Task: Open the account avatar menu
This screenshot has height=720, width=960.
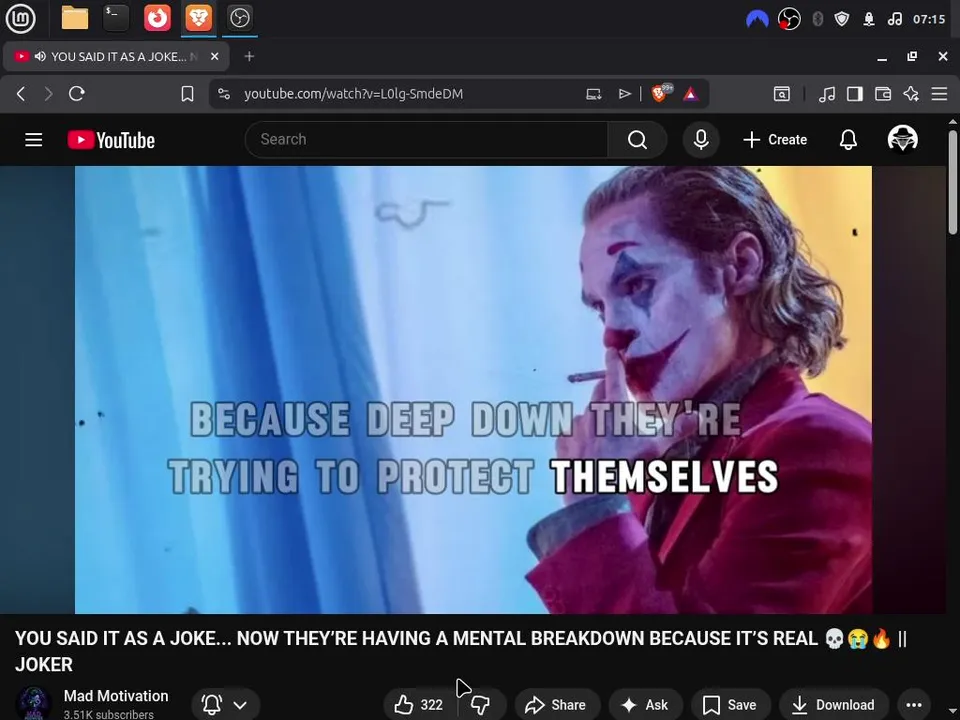Action: coord(902,139)
